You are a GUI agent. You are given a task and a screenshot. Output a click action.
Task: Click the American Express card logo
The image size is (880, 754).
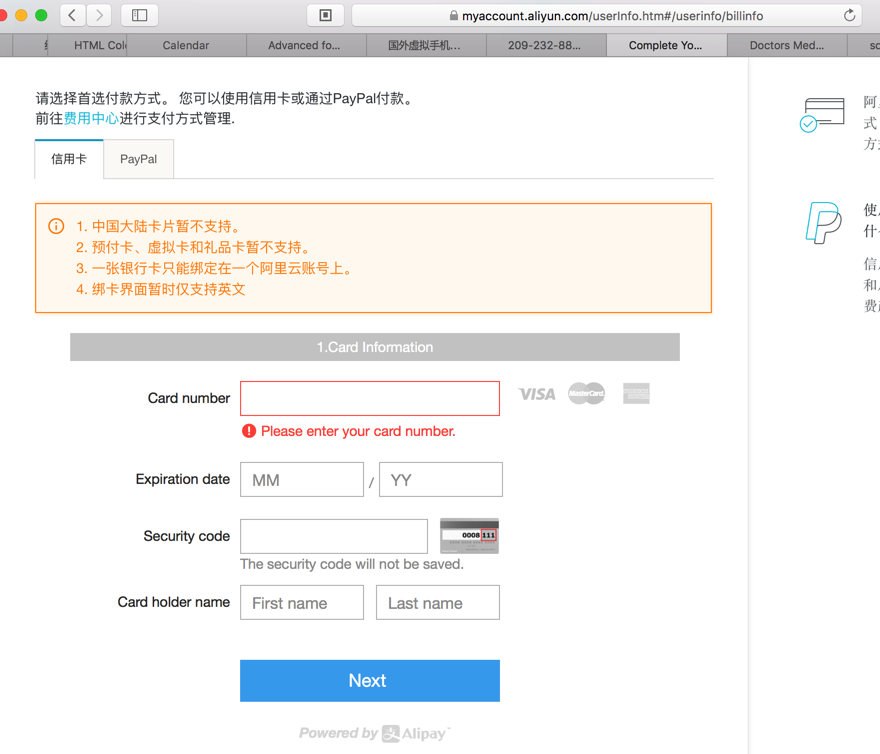tap(636, 394)
